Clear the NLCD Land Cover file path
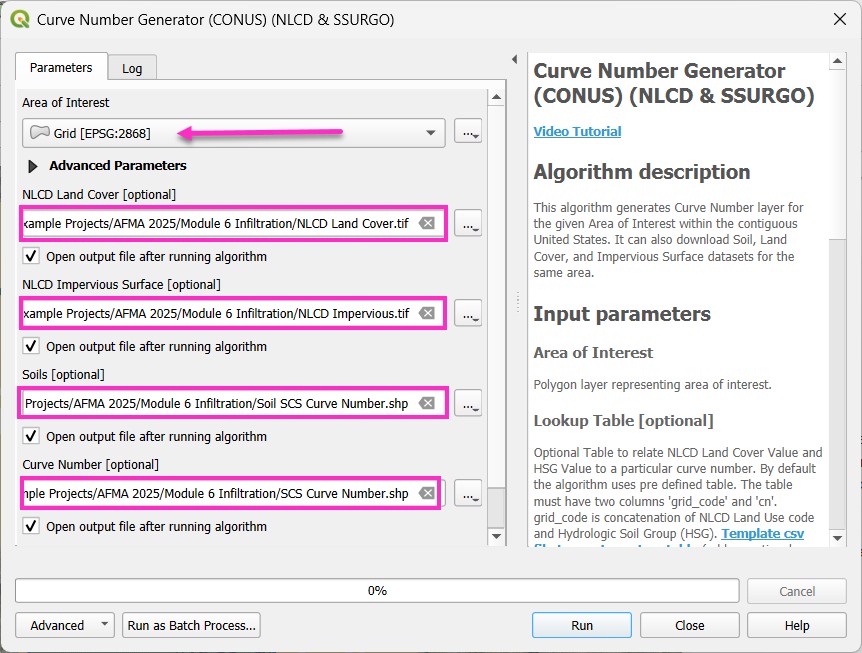 427,223
